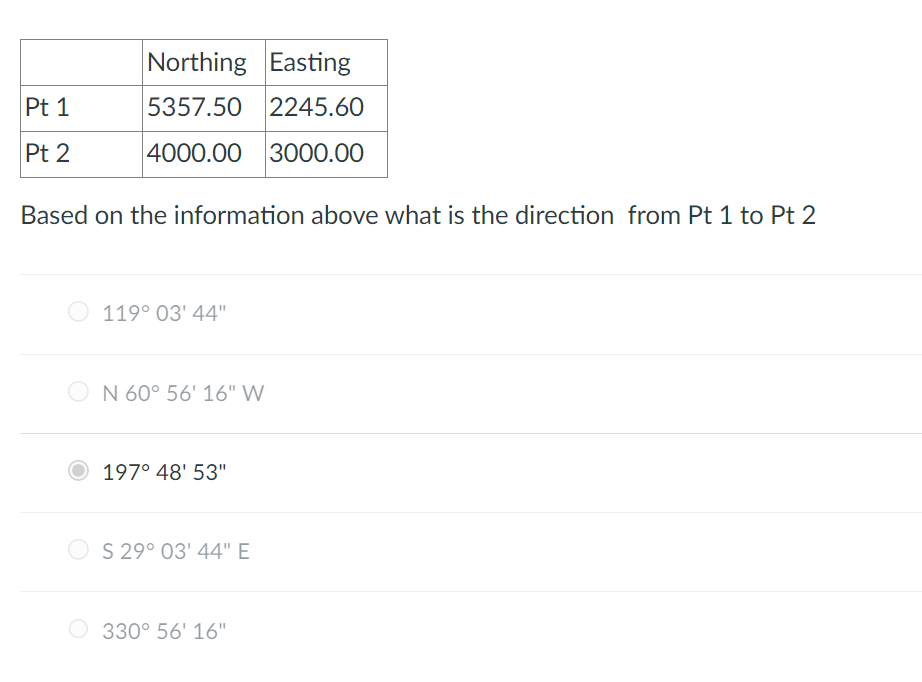Click the answer label S 29° 03' 44" E
Image resolution: width=922 pixels, height=682 pixels.
(176, 551)
